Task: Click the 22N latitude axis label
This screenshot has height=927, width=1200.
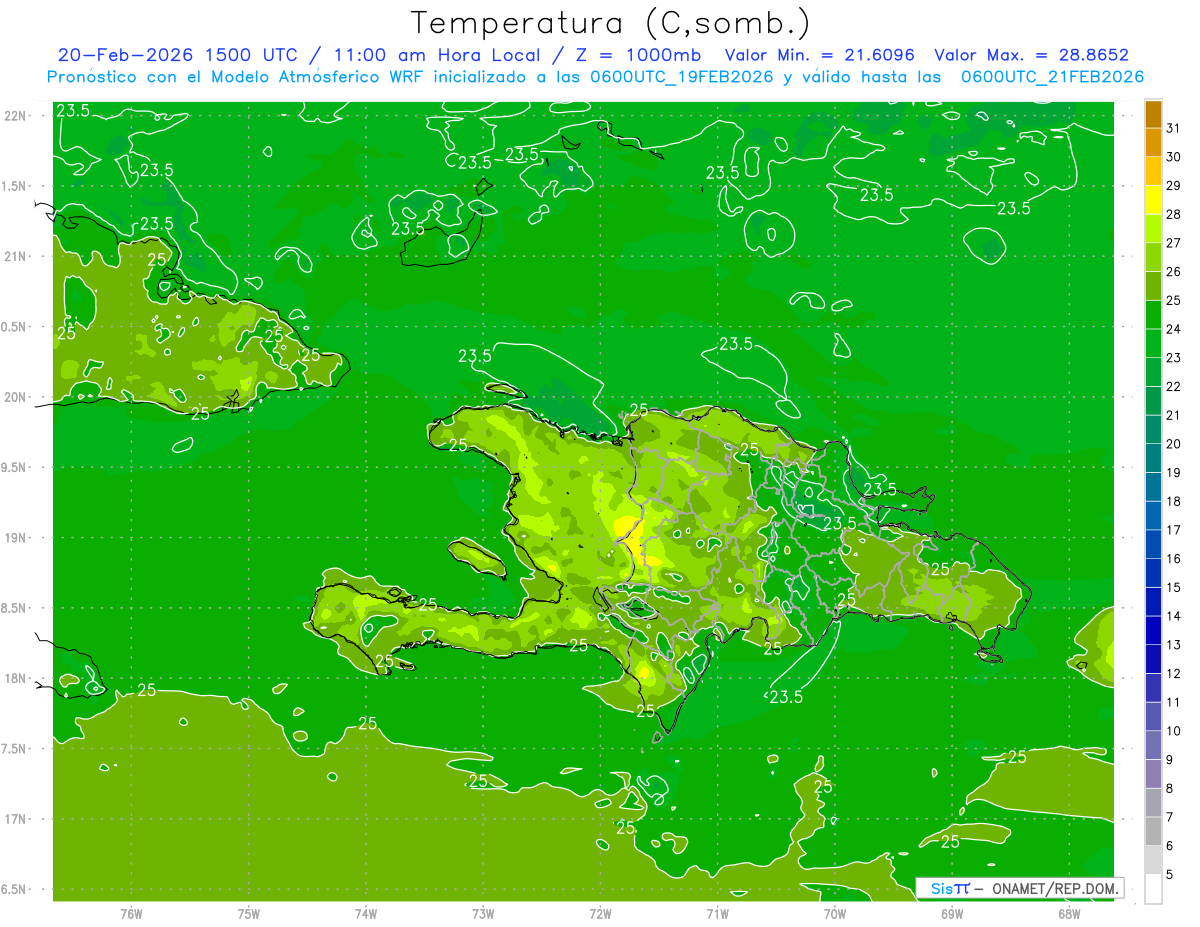Action: click(15, 116)
